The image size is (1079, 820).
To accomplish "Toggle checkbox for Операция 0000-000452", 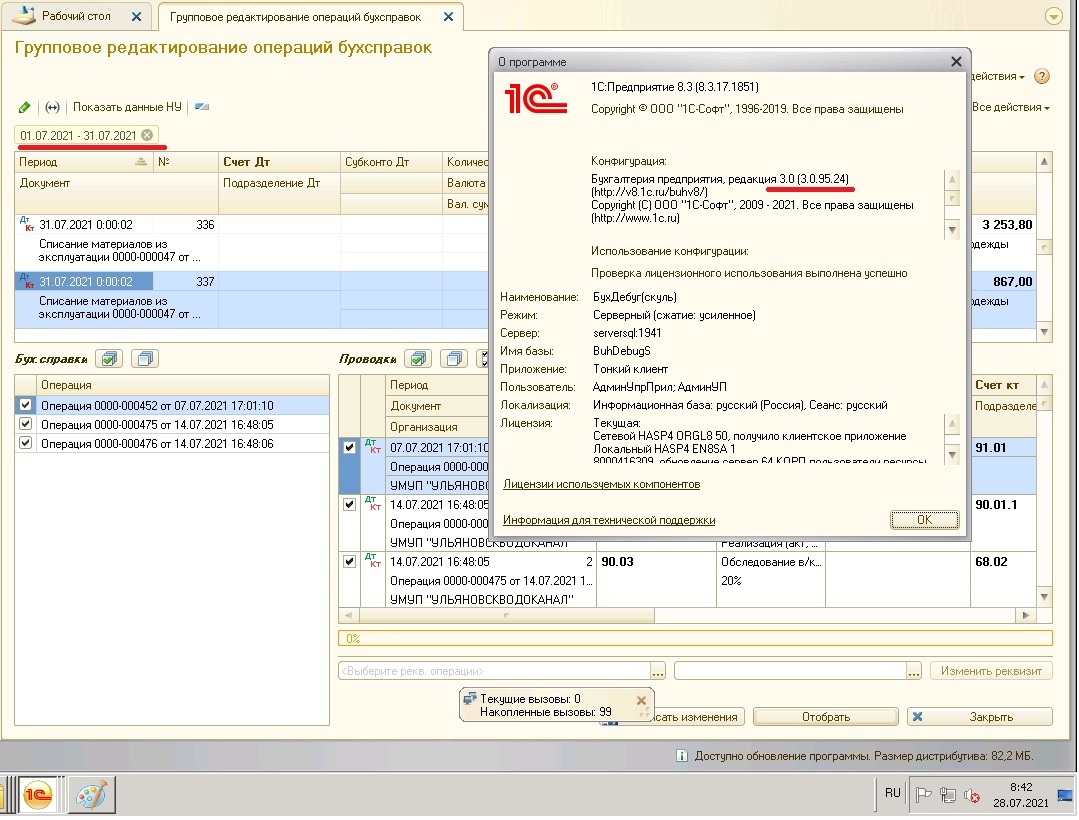I will click(25, 405).
